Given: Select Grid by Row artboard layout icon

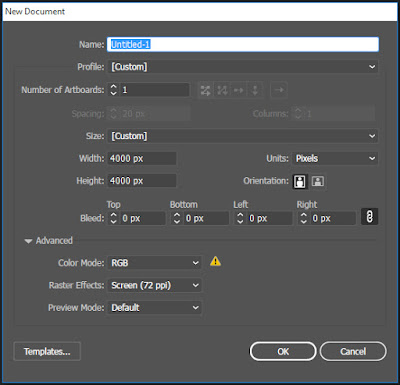Looking at the screenshot, I should (x=206, y=90).
